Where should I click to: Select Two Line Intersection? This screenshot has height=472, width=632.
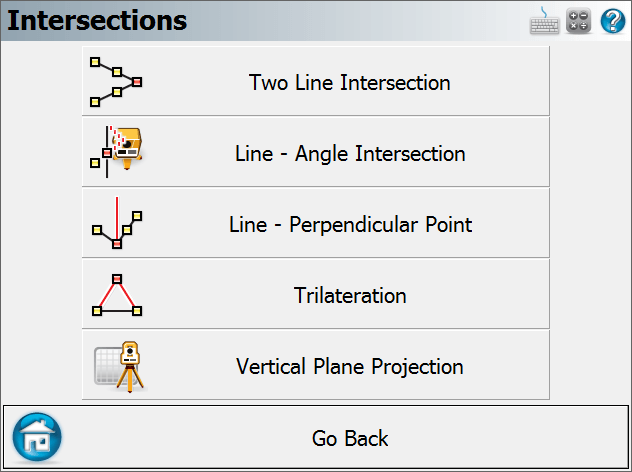coord(316,81)
